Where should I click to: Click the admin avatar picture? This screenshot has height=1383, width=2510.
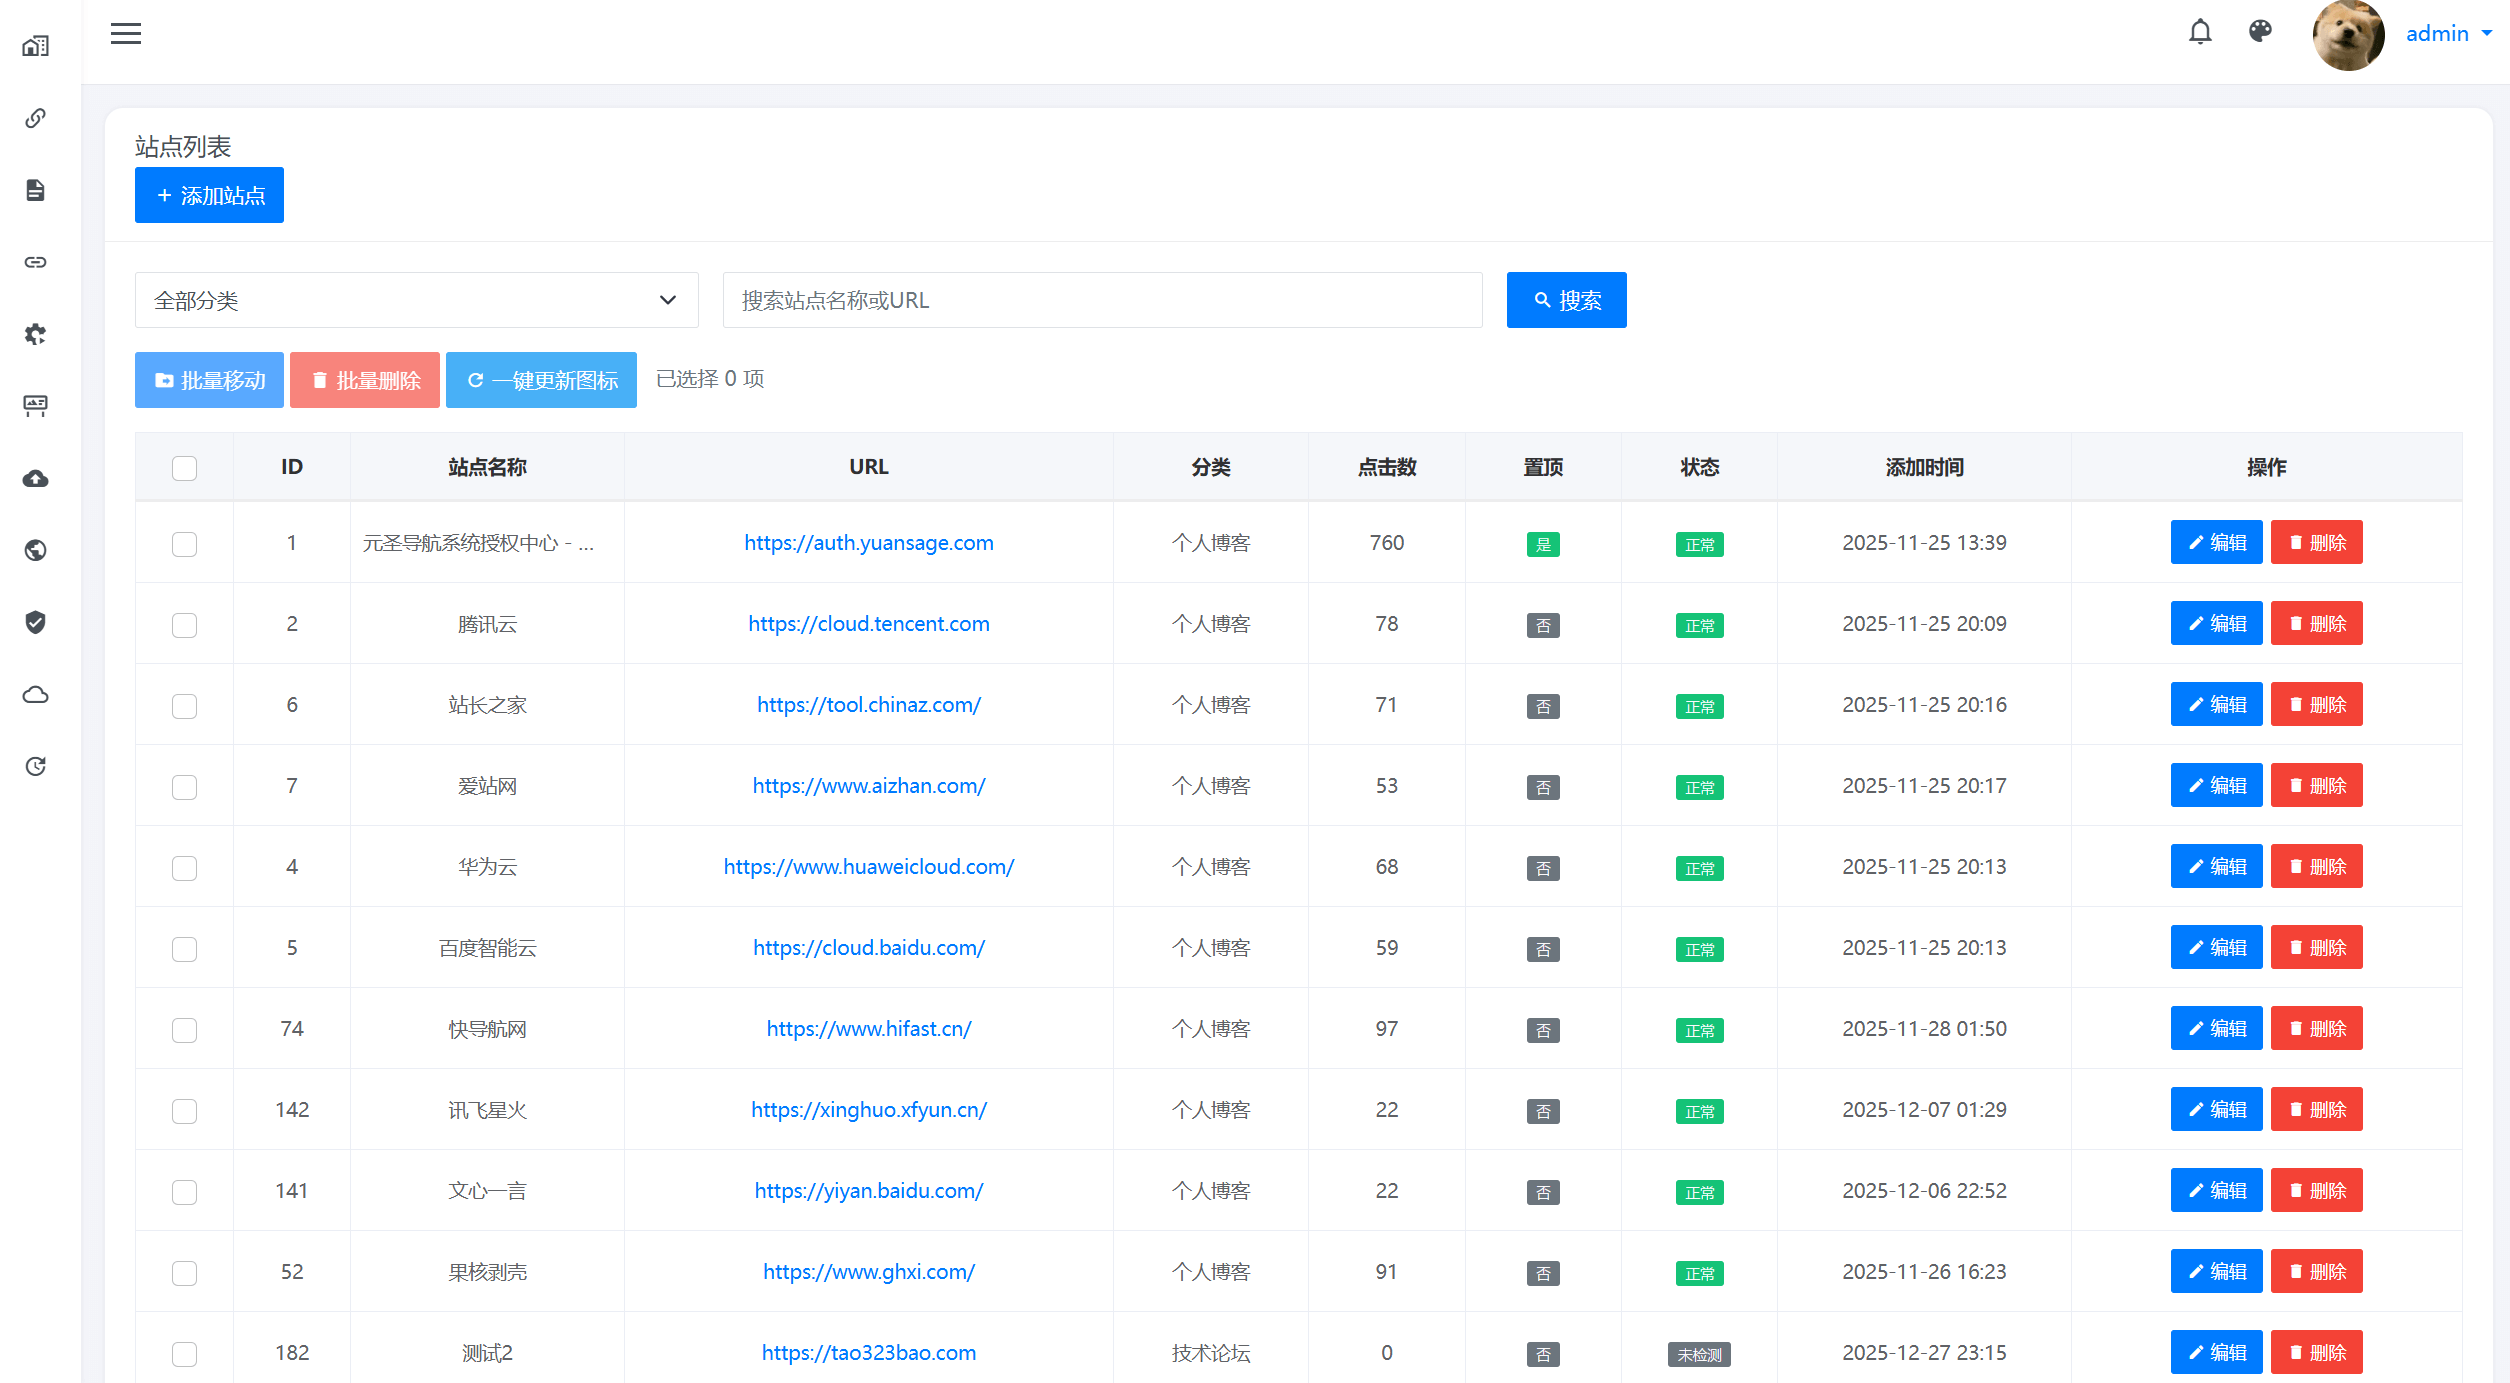pyautogui.click(x=2348, y=35)
